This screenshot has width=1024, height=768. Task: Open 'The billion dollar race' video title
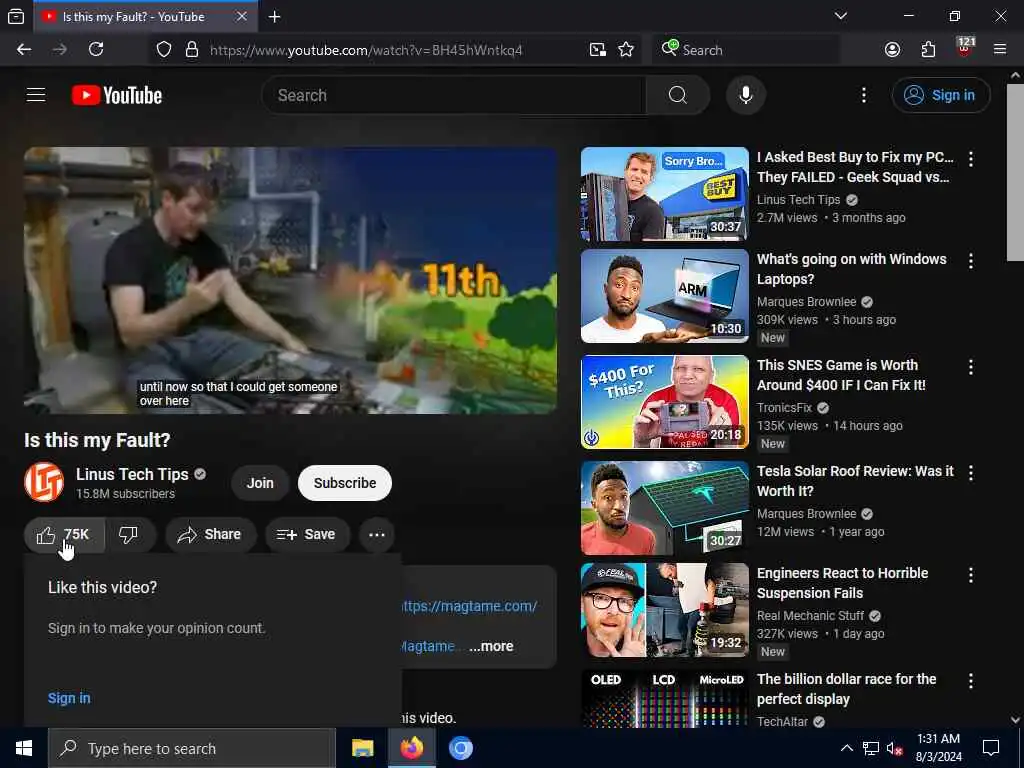[x=846, y=689]
